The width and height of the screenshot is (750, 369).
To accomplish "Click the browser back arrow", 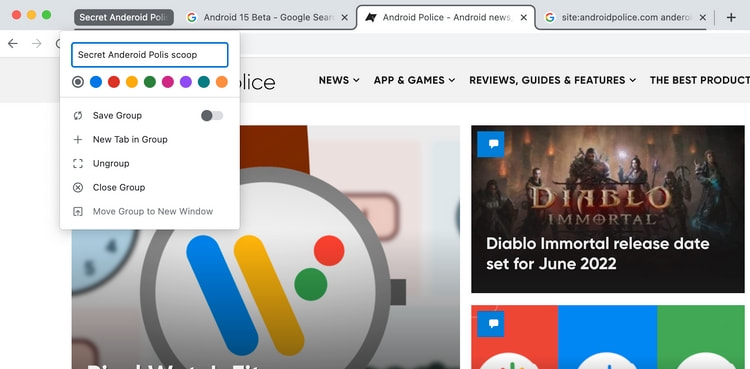I will 13,44.
